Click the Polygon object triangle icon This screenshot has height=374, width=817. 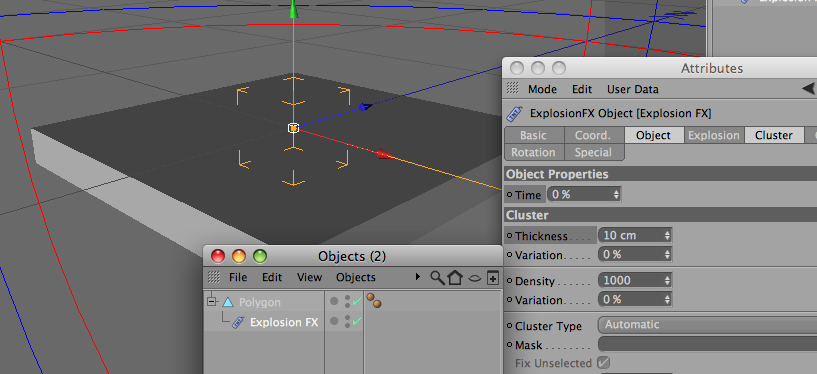(228, 302)
